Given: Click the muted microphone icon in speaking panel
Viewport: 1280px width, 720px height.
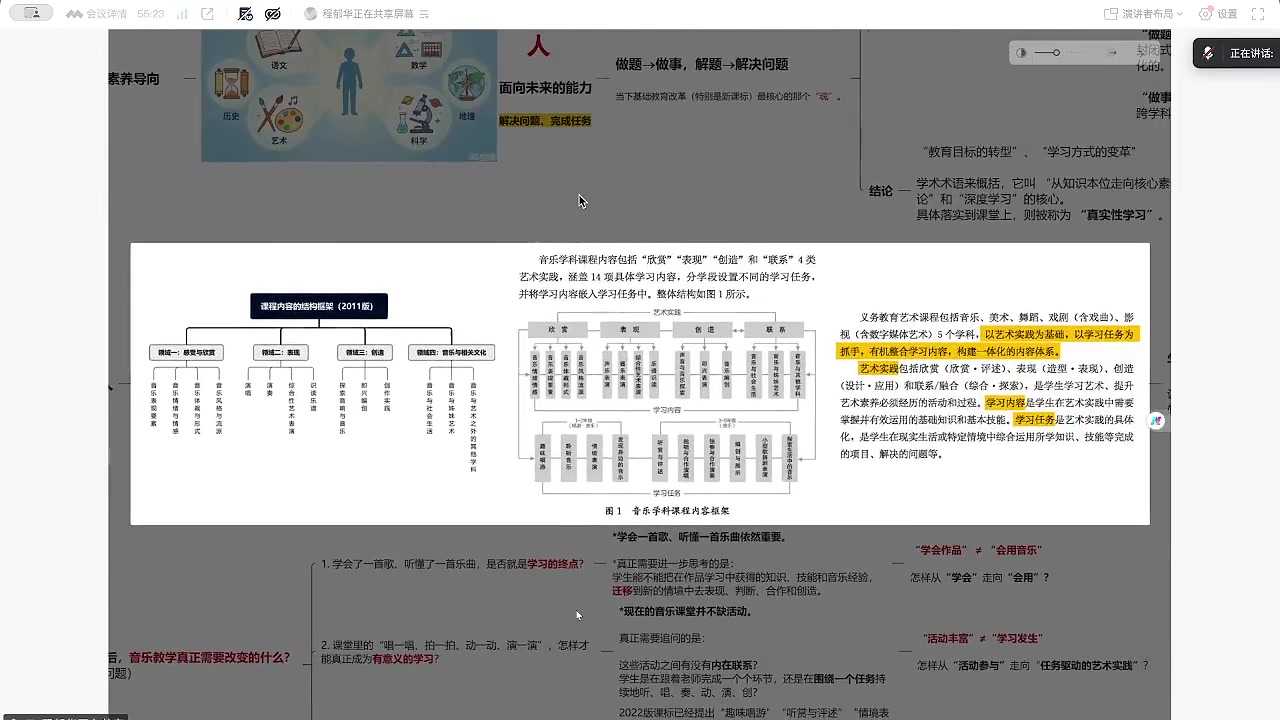Looking at the screenshot, I should point(1208,53).
